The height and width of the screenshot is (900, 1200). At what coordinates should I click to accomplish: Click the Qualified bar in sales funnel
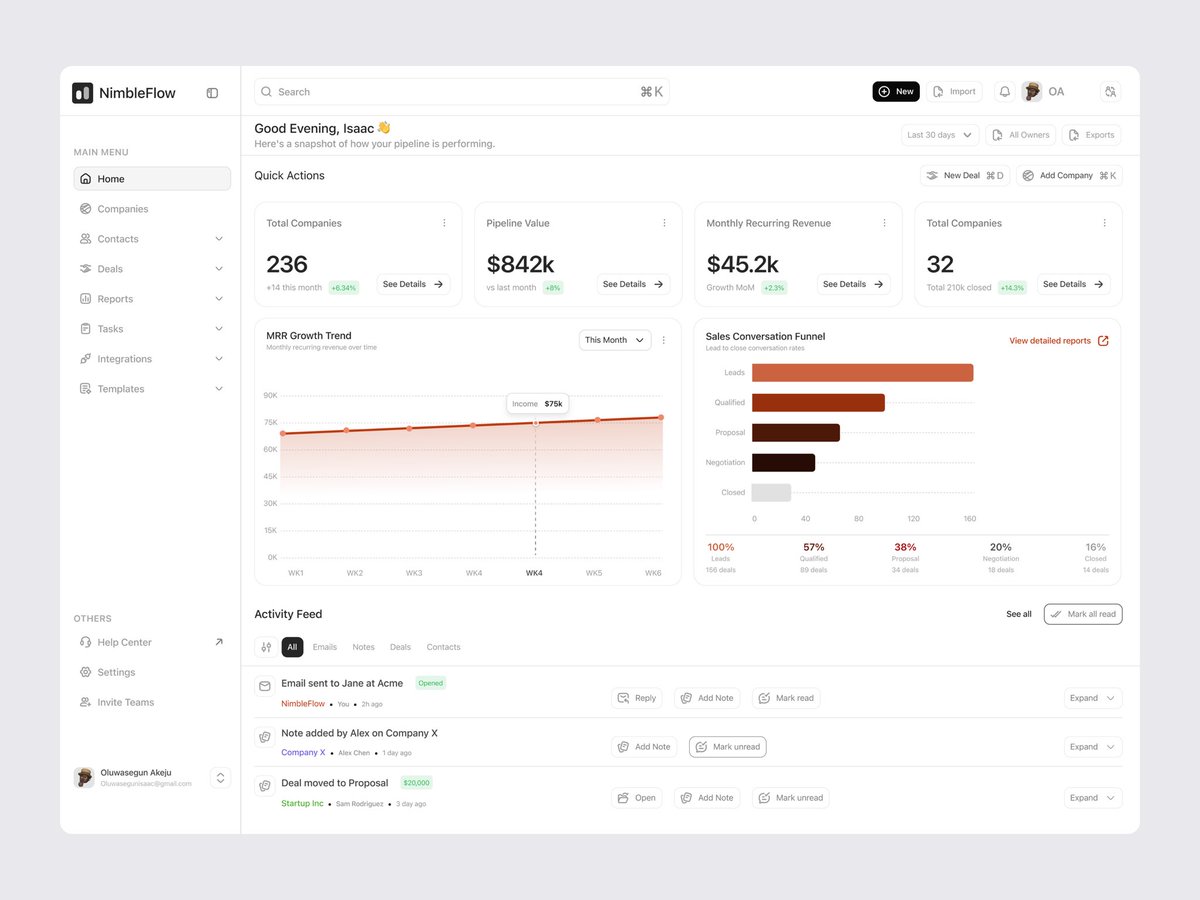point(818,403)
